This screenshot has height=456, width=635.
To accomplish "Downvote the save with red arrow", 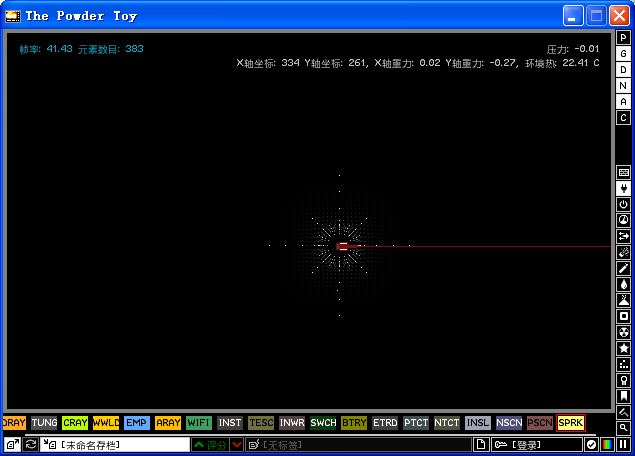I will (237, 445).
